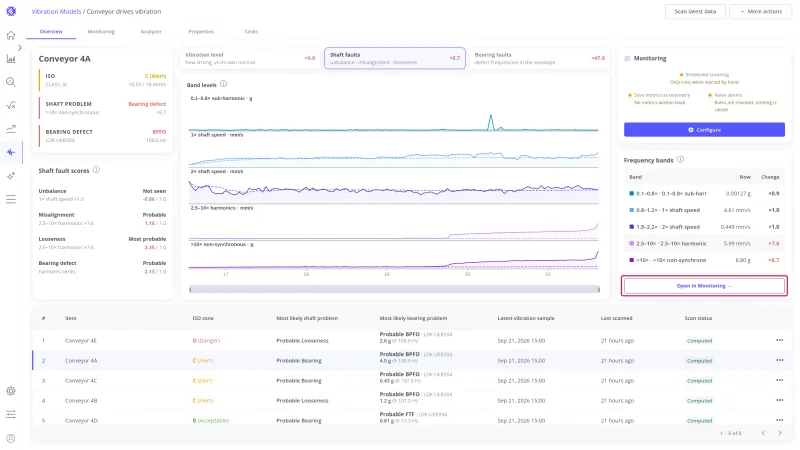Switch to the Properties tab
800x450 pixels.
[x=201, y=32]
